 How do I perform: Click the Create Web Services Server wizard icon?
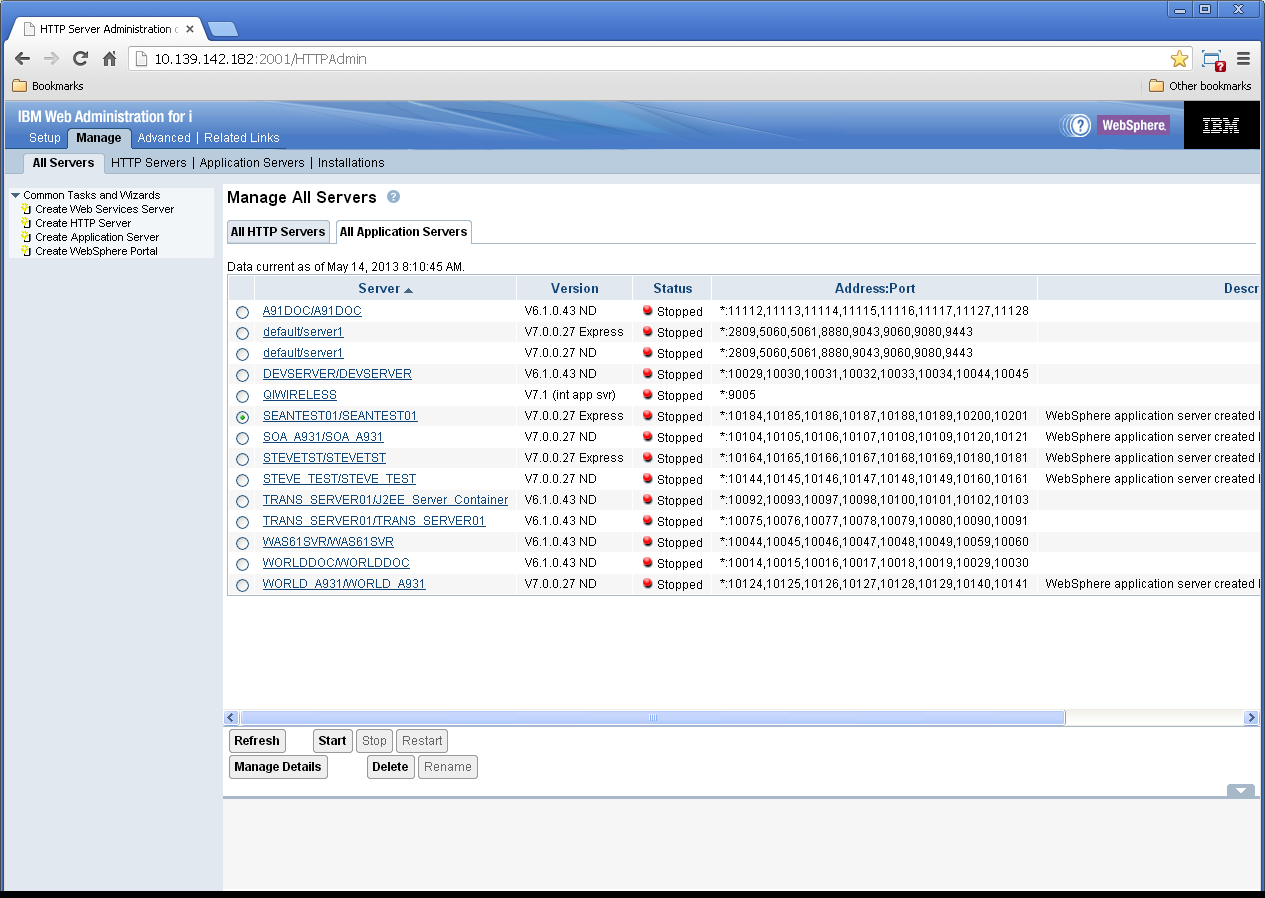[27, 209]
